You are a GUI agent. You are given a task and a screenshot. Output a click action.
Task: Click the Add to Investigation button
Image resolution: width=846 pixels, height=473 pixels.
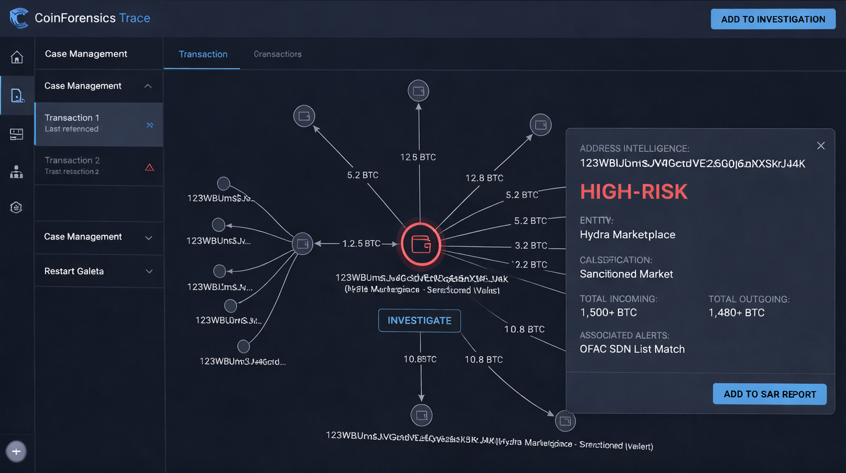pyautogui.click(x=772, y=19)
